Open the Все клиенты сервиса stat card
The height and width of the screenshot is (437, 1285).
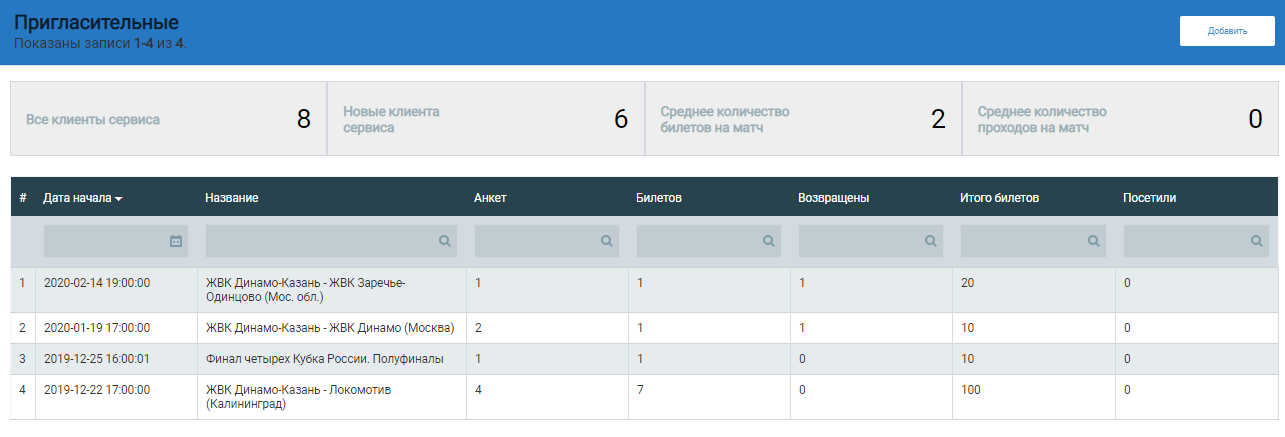168,120
